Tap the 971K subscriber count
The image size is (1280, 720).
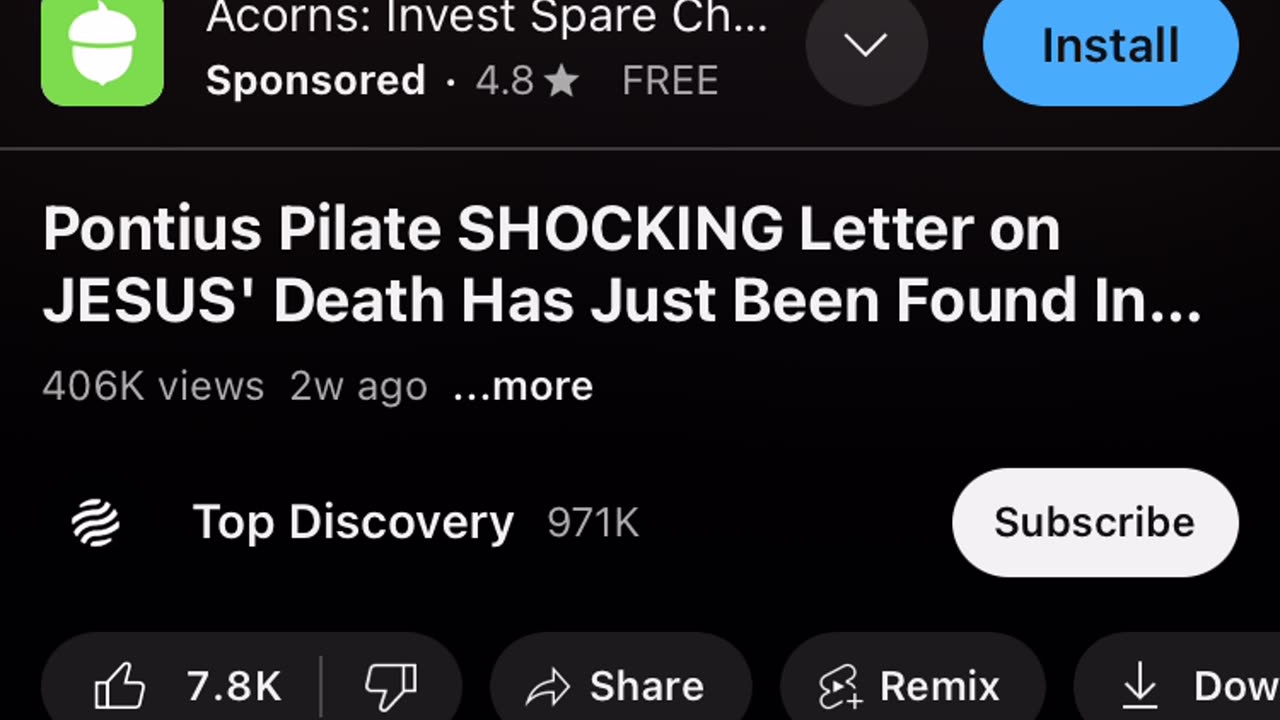[x=593, y=523]
